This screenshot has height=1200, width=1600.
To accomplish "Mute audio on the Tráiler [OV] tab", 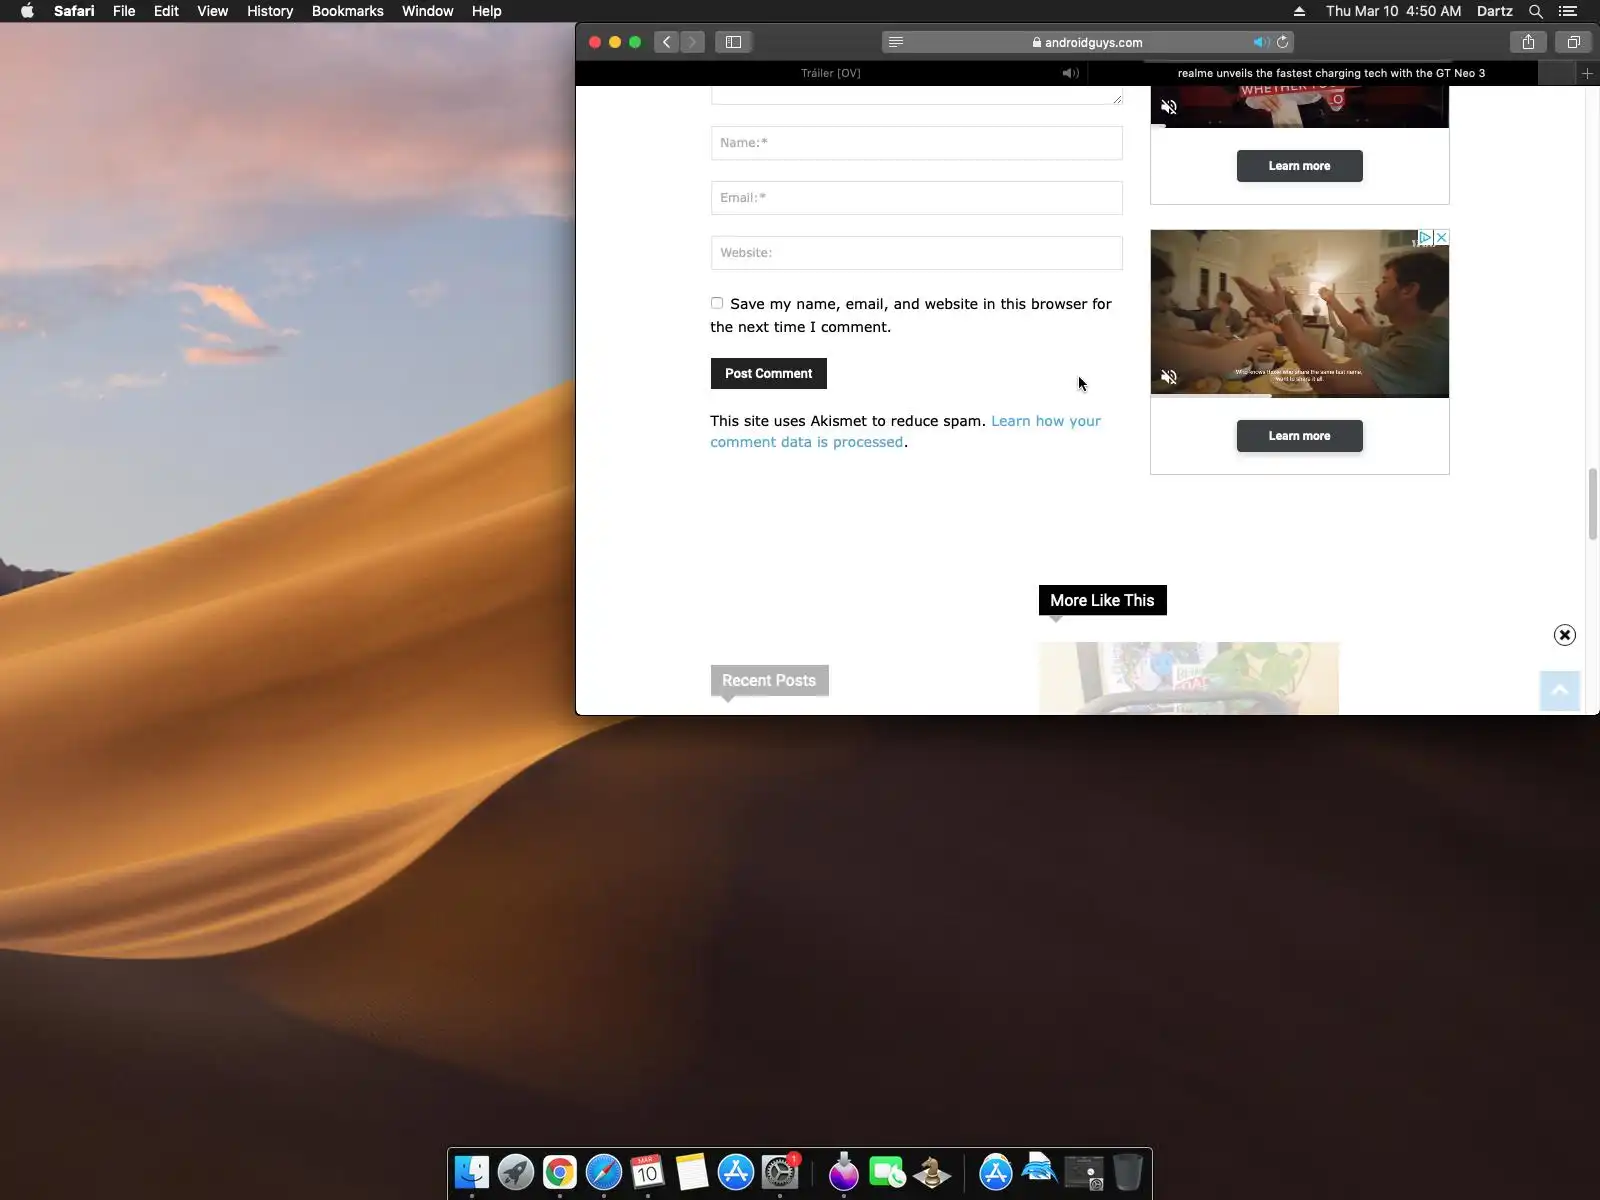I will (x=1070, y=73).
